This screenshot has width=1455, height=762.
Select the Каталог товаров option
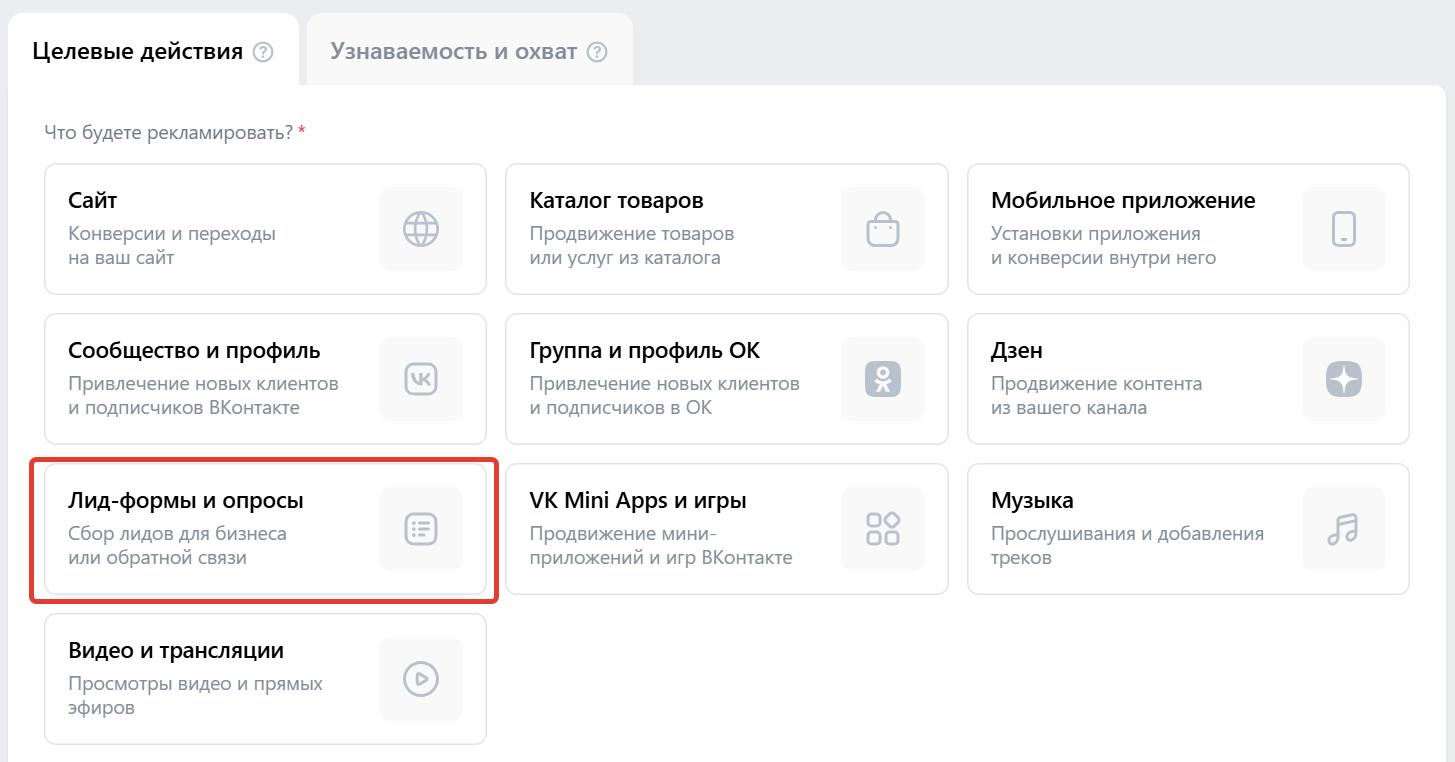pos(727,229)
